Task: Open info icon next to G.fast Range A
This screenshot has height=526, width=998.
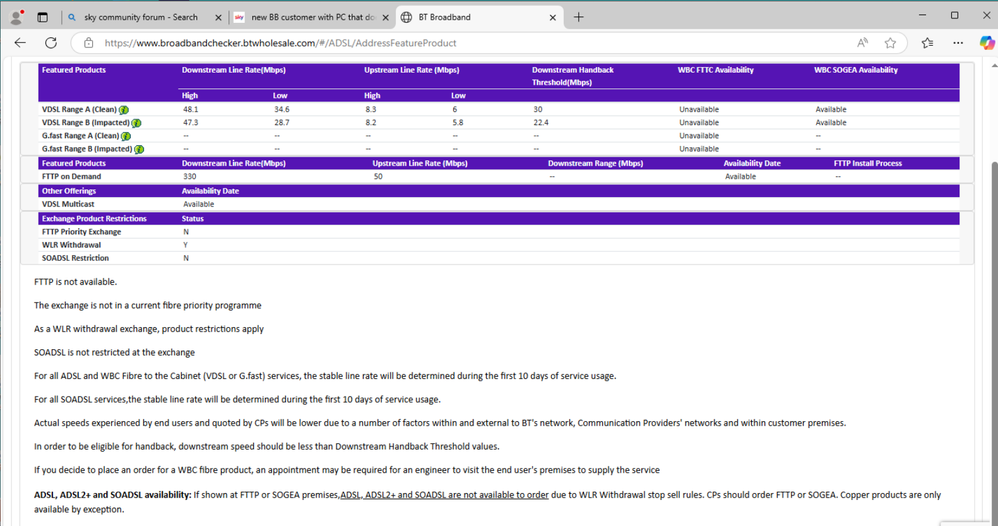Action: [126, 135]
